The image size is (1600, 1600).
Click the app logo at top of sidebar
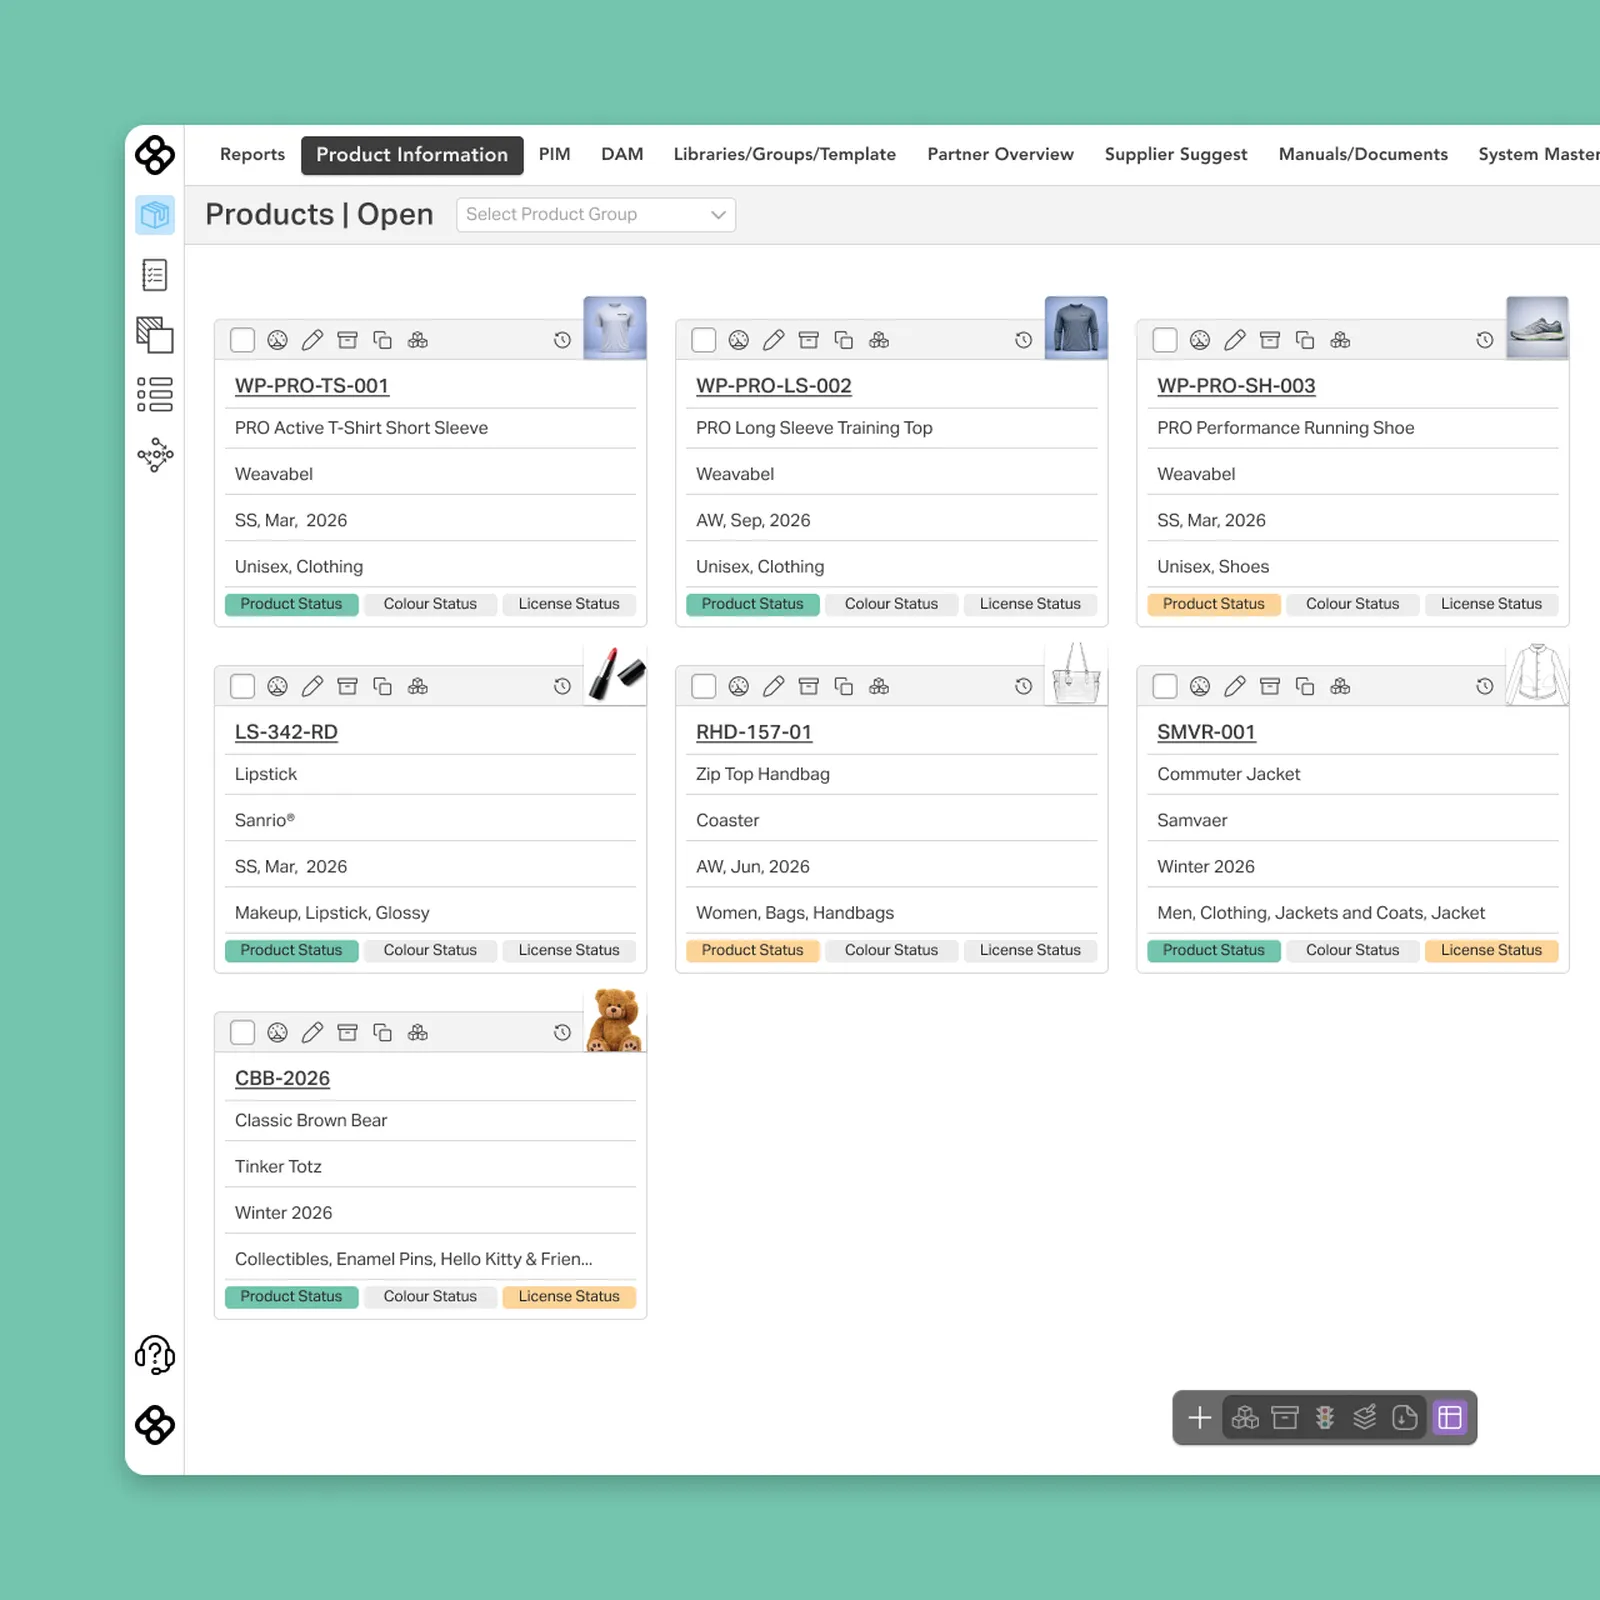pyautogui.click(x=155, y=155)
